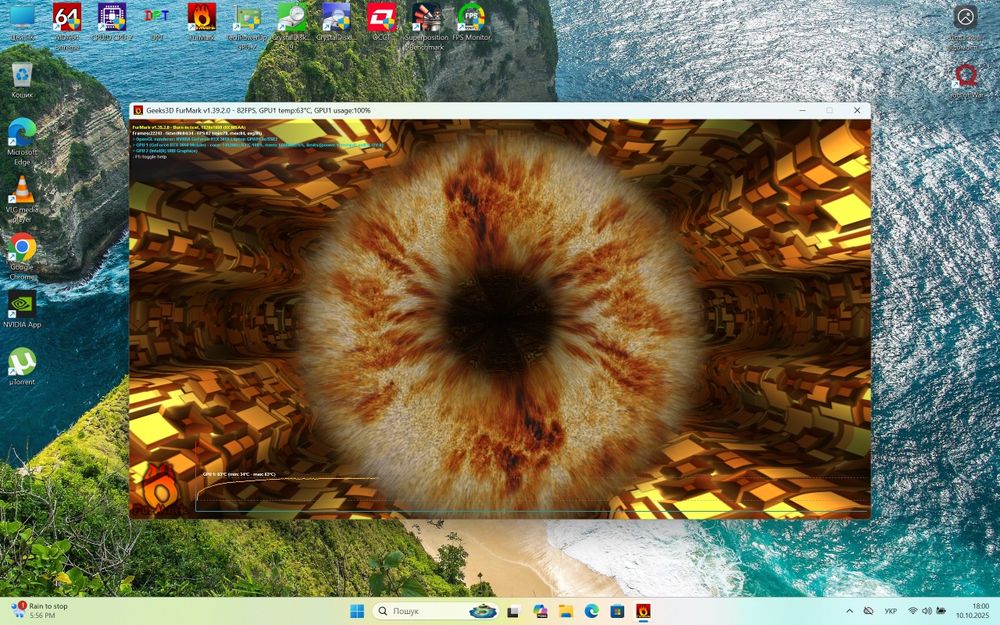Select the Recycle Bin desktop icon
This screenshot has width=1000, height=625.
tap(22, 80)
